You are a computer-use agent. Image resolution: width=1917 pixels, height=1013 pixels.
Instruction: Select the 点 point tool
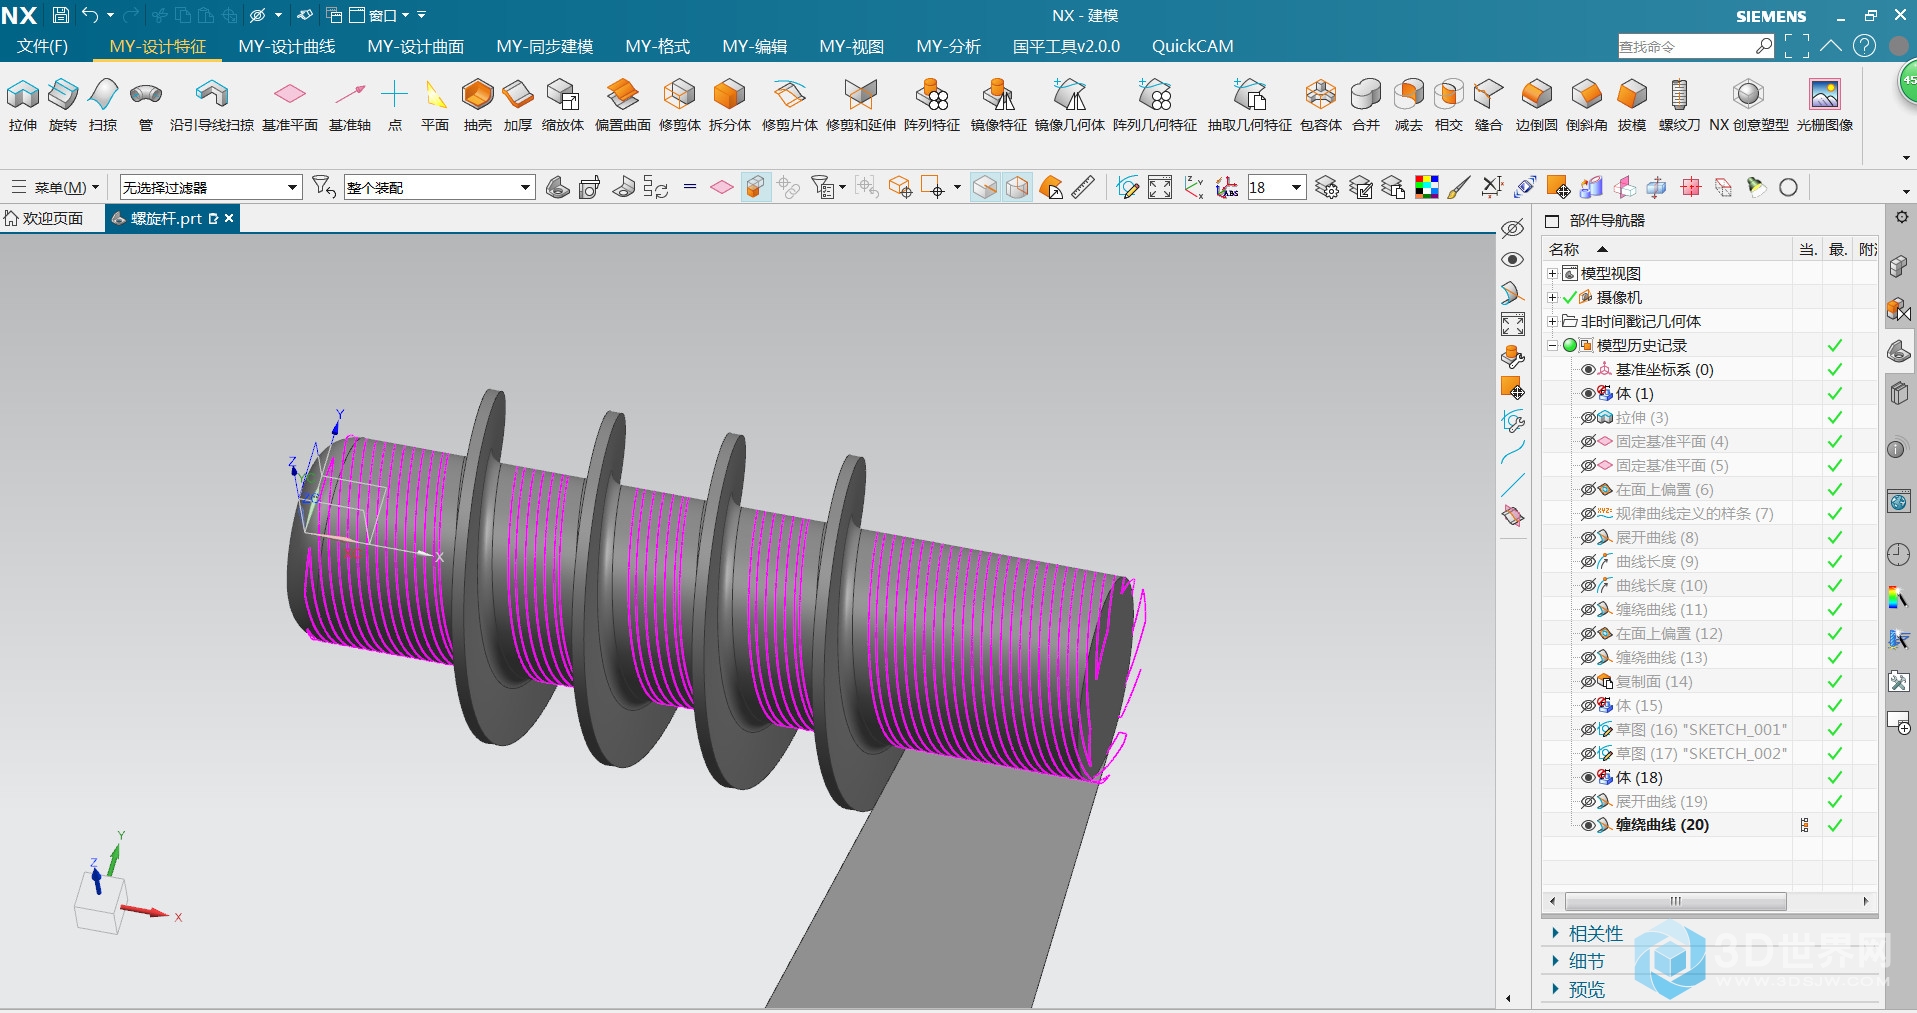(x=395, y=105)
